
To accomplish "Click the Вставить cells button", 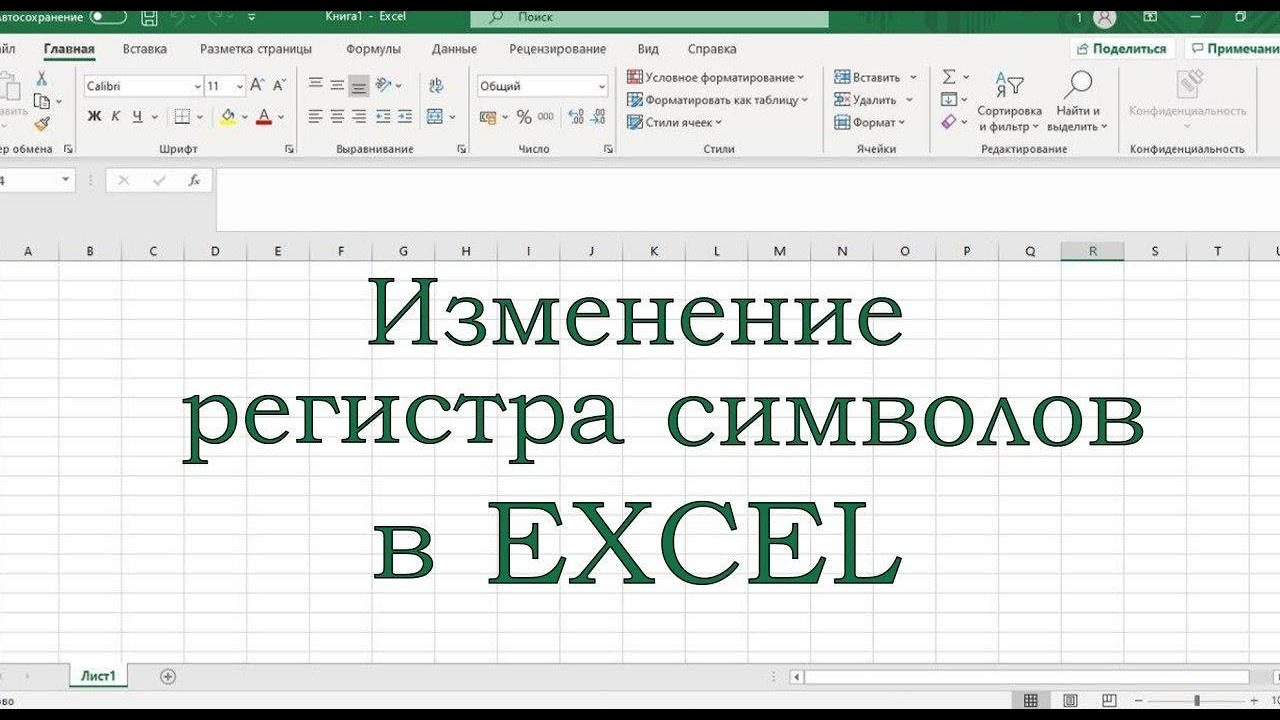I will (x=868, y=77).
